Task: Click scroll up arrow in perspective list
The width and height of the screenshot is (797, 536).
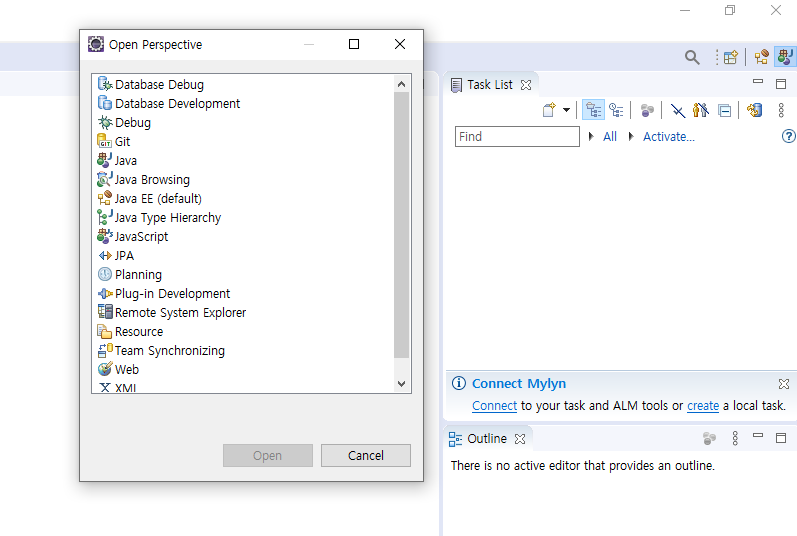Action: (x=402, y=84)
